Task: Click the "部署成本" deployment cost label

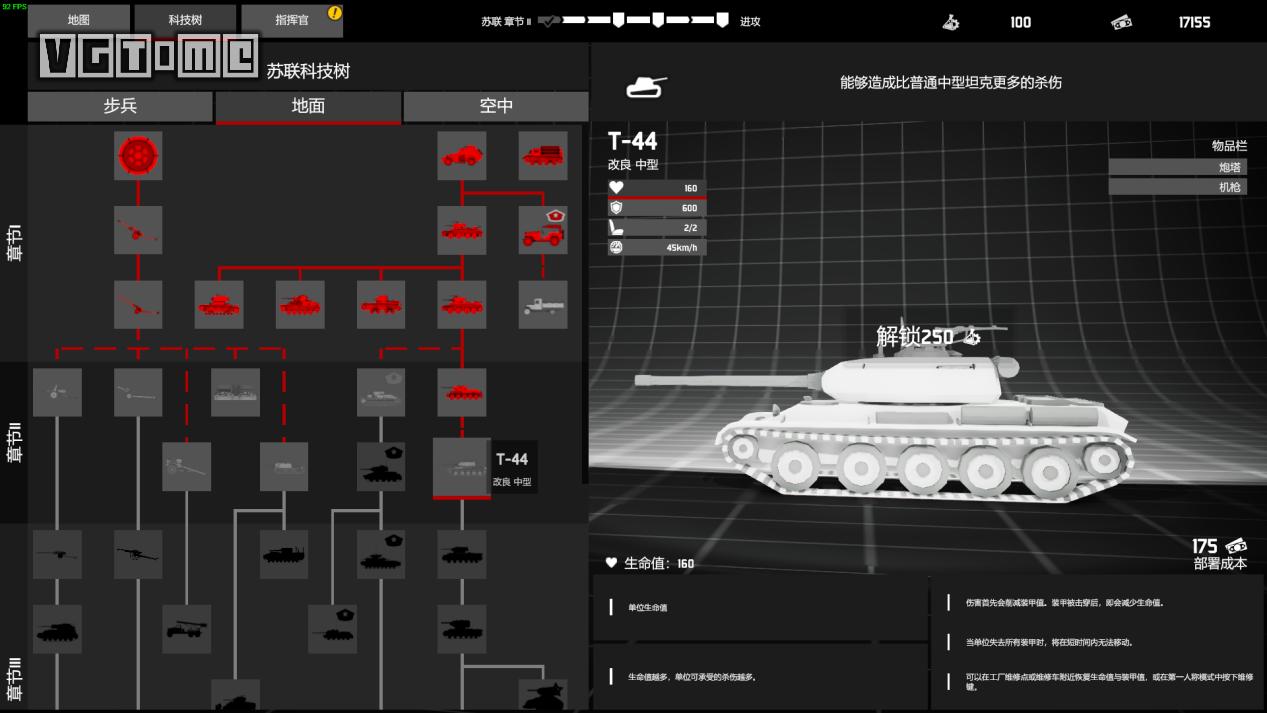Action: click(x=1220, y=563)
